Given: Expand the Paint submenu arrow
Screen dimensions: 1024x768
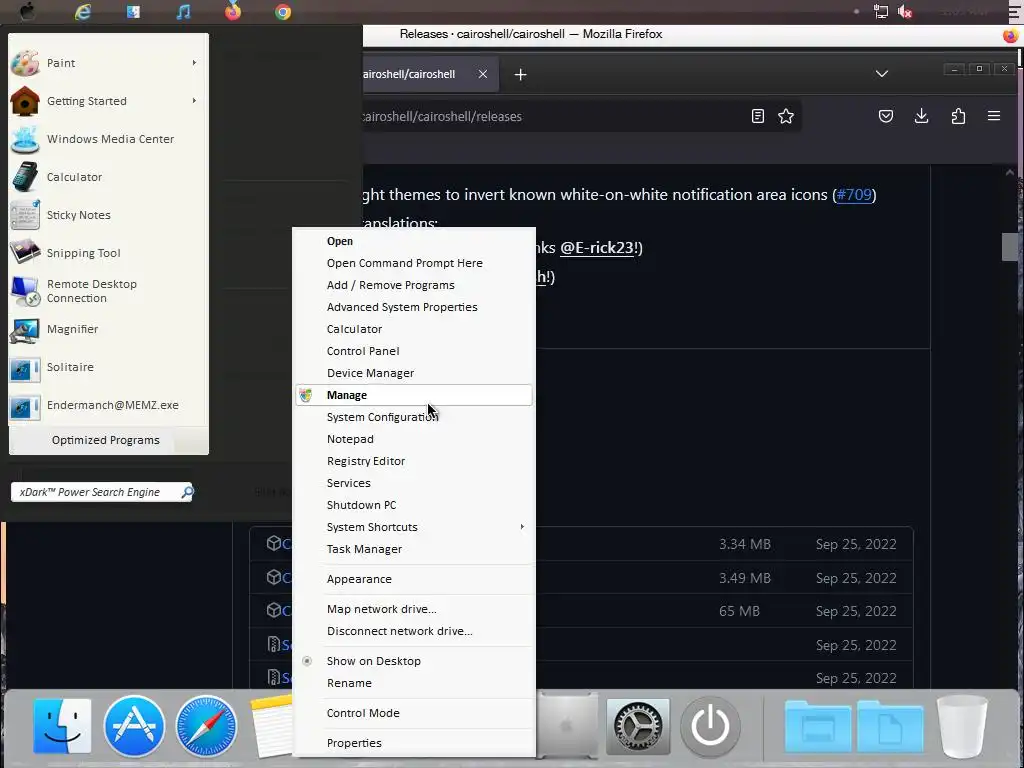Looking at the screenshot, I should 194,63.
